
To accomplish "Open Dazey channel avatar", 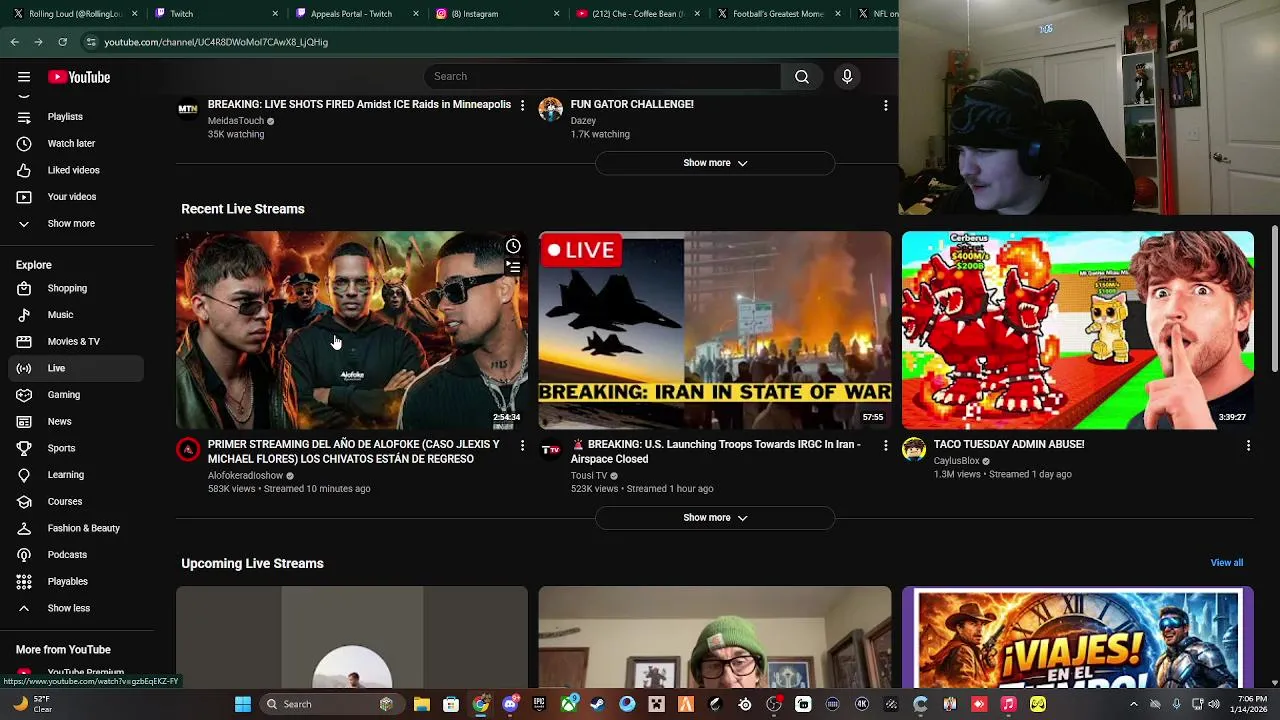I will tap(551, 109).
